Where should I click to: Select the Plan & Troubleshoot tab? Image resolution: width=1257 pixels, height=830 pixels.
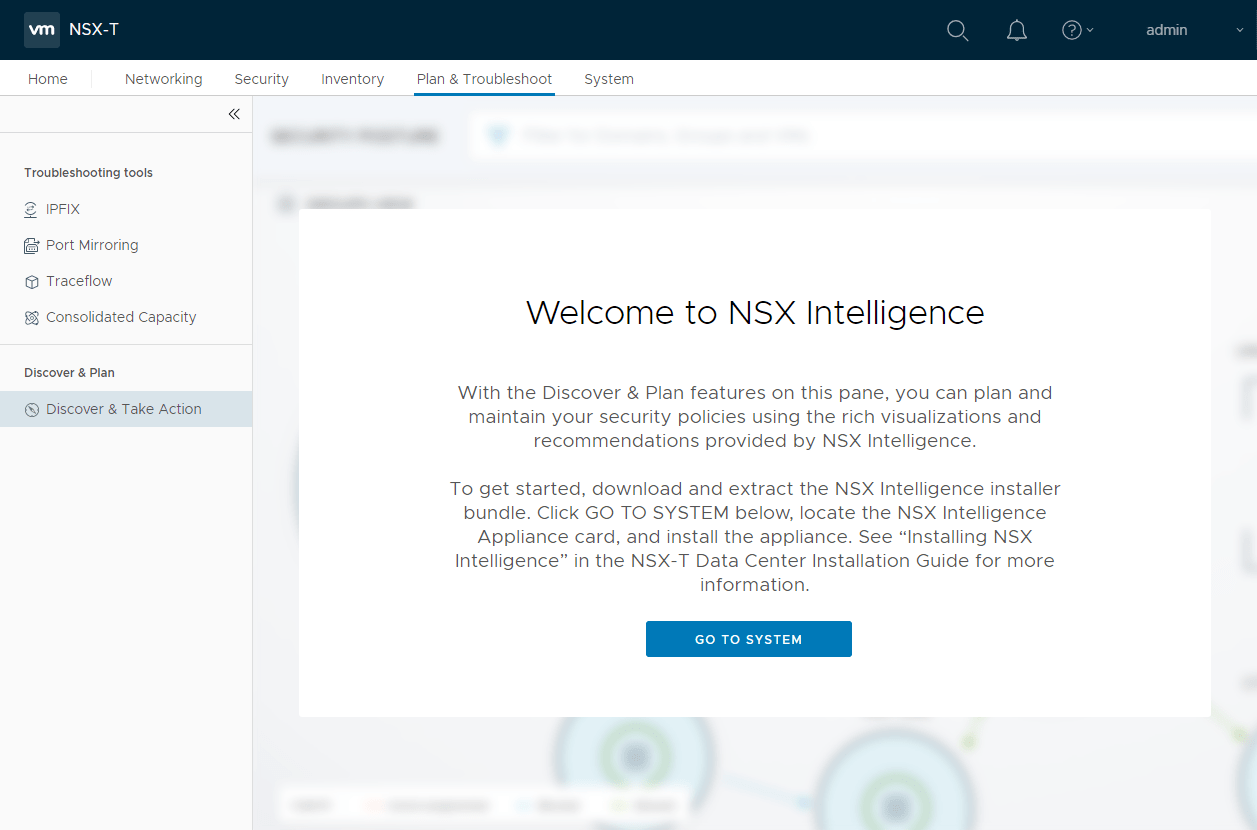485,79
